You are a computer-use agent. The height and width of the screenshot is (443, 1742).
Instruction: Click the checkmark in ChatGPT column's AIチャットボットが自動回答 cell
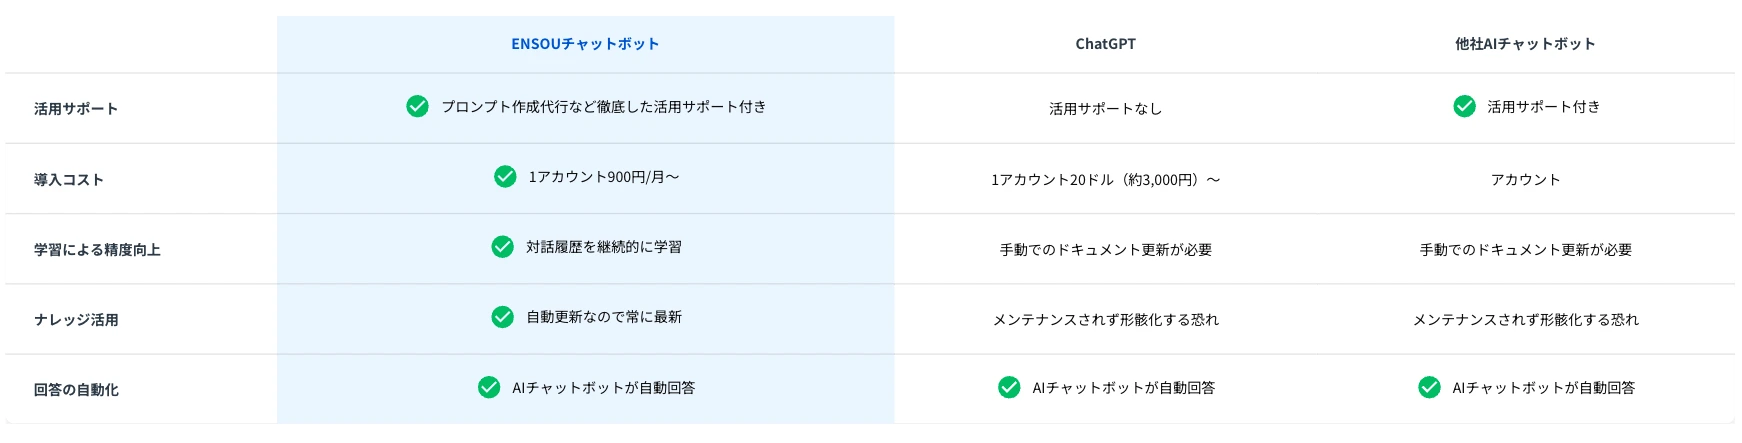(1009, 387)
